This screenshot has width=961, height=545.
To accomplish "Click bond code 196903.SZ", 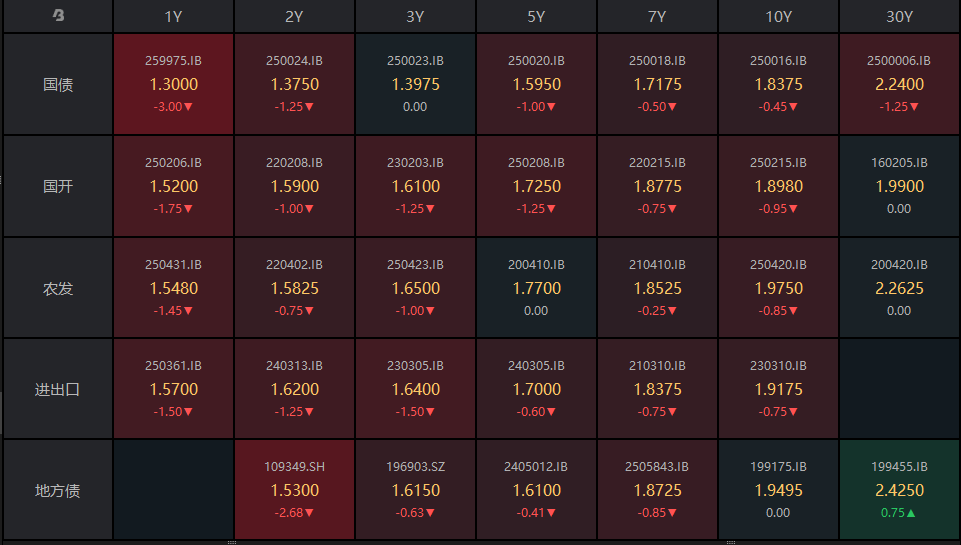I will pos(415,467).
